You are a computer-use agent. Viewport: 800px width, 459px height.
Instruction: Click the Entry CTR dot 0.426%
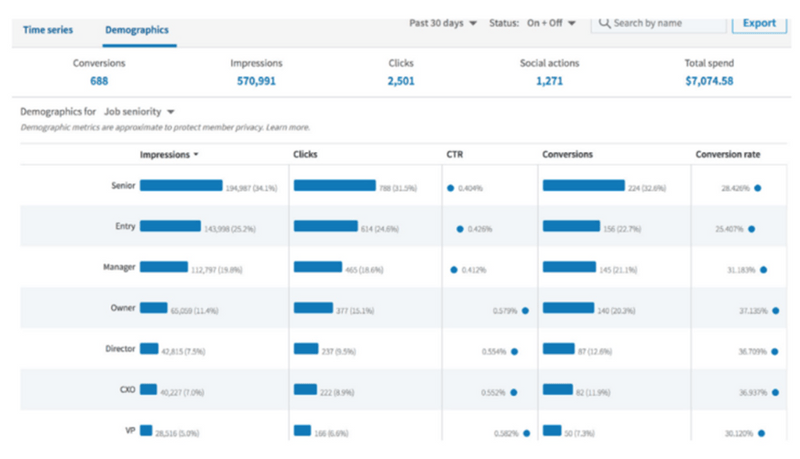460,229
